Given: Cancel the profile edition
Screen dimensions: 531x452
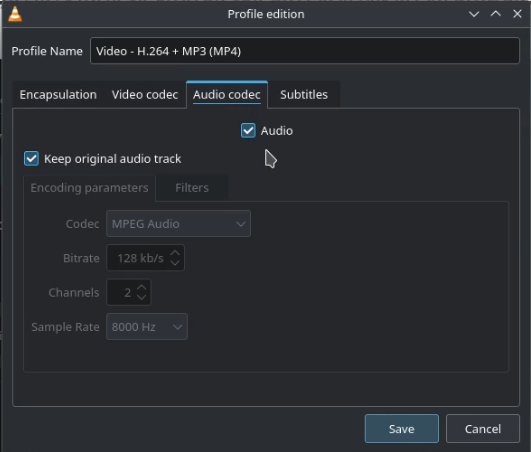Looking at the screenshot, I should click(x=483, y=429).
